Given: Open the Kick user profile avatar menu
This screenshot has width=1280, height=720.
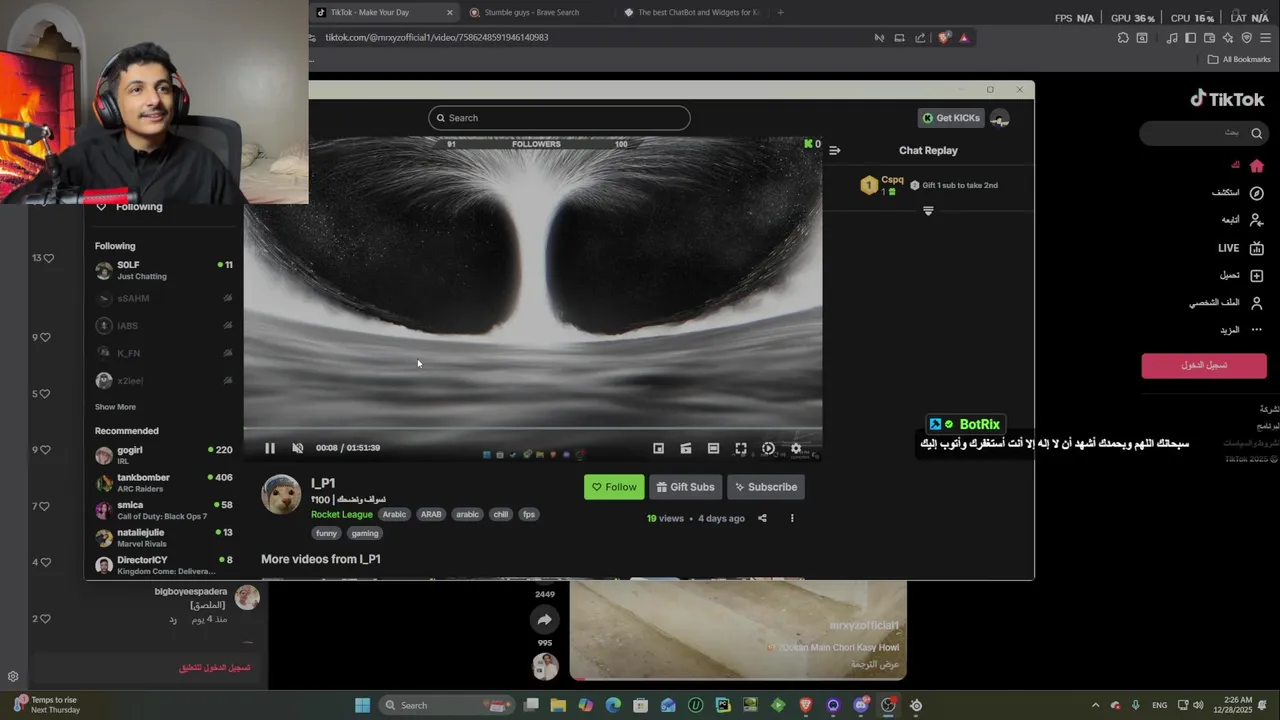Looking at the screenshot, I should (999, 118).
